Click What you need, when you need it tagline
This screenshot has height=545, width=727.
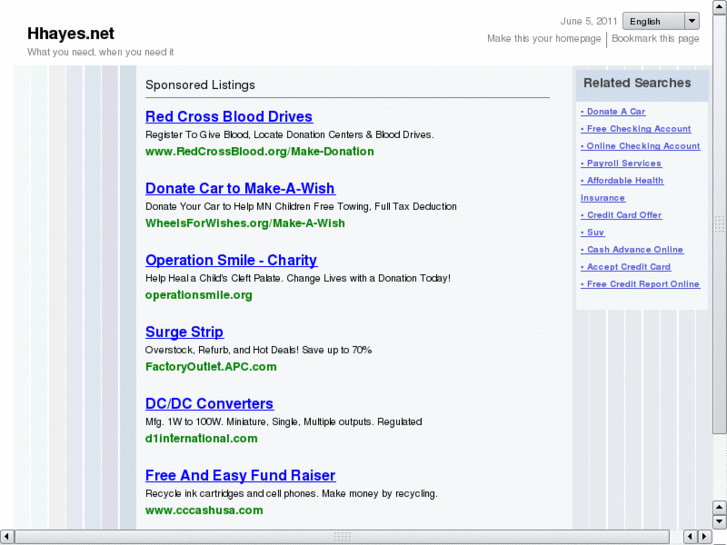coord(100,52)
